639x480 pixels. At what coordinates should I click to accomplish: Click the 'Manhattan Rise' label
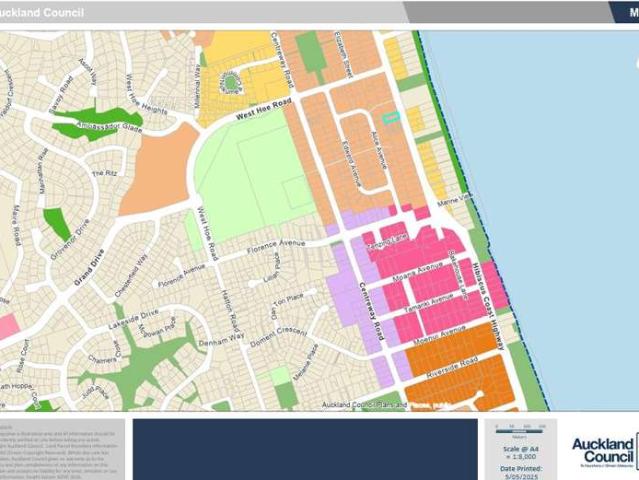coord(42,171)
